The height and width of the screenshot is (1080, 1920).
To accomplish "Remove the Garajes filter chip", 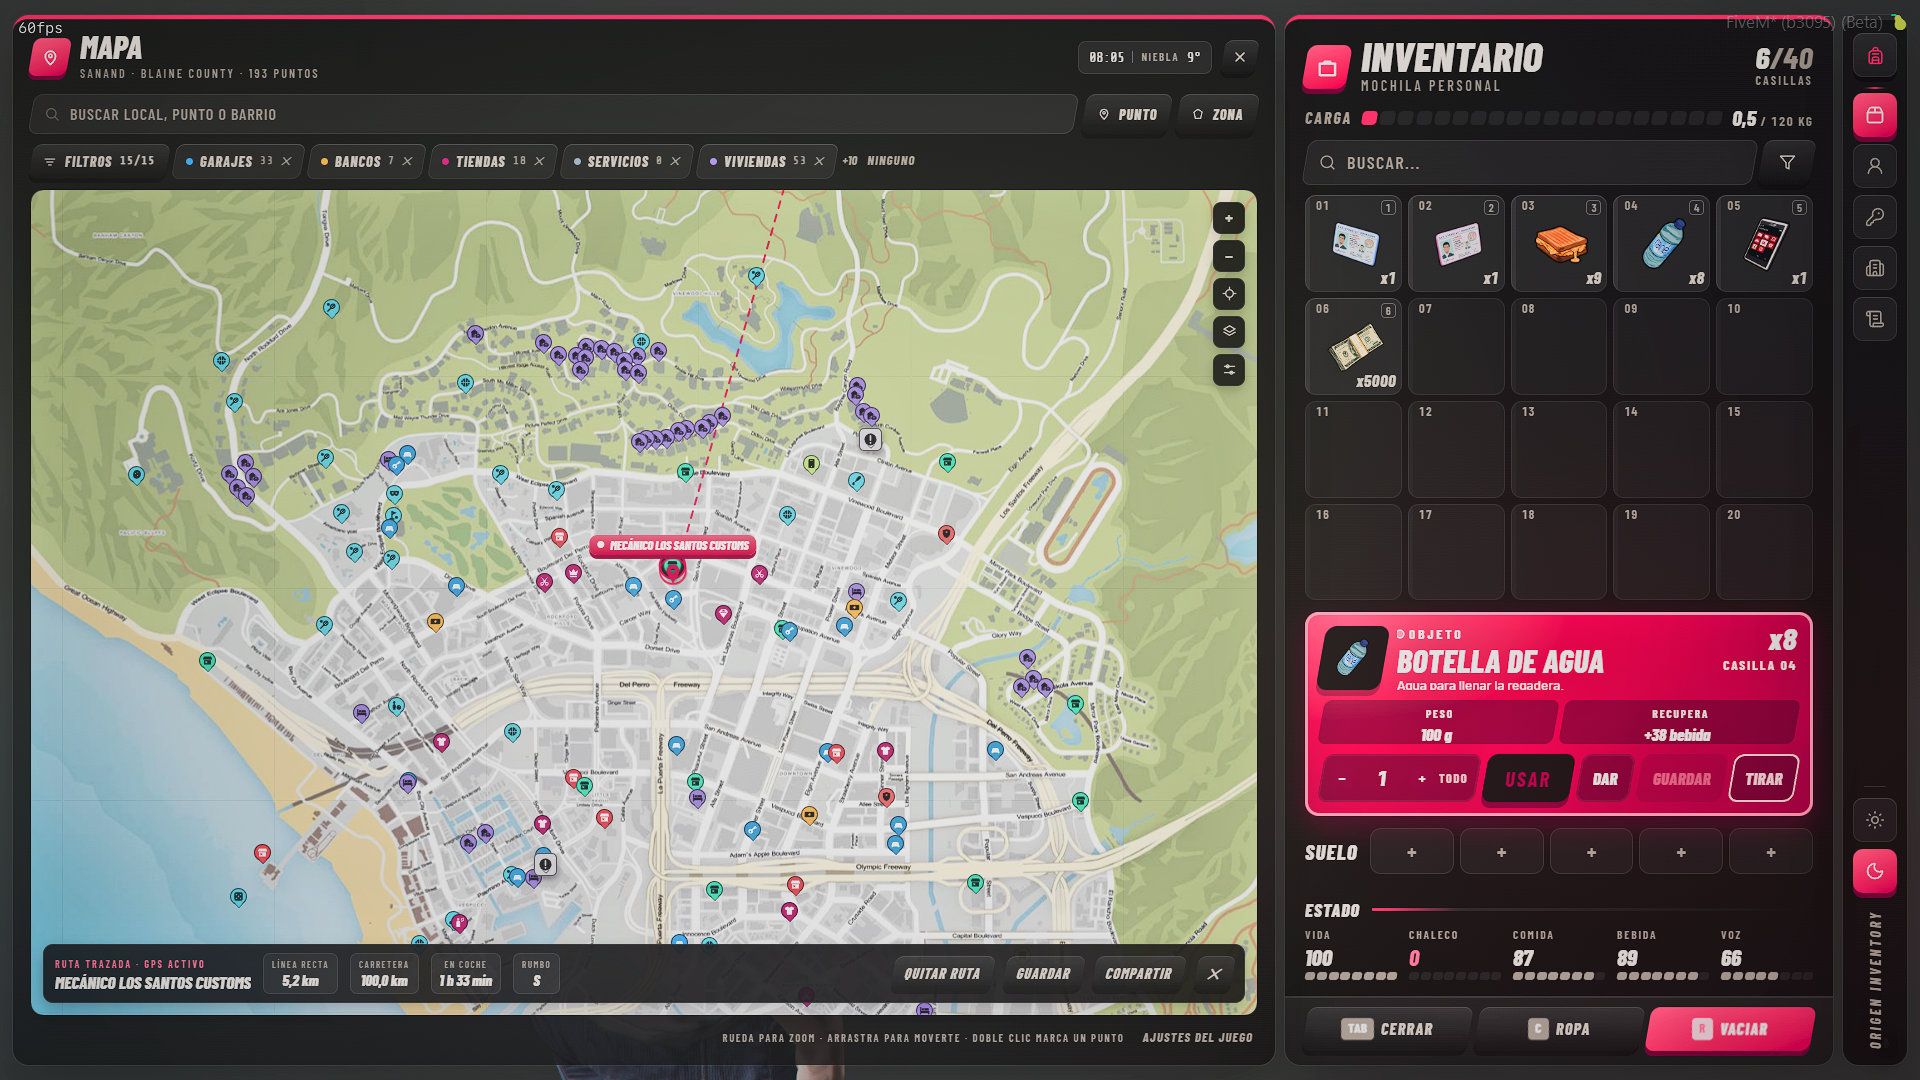I will pyautogui.click(x=287, y=161).
